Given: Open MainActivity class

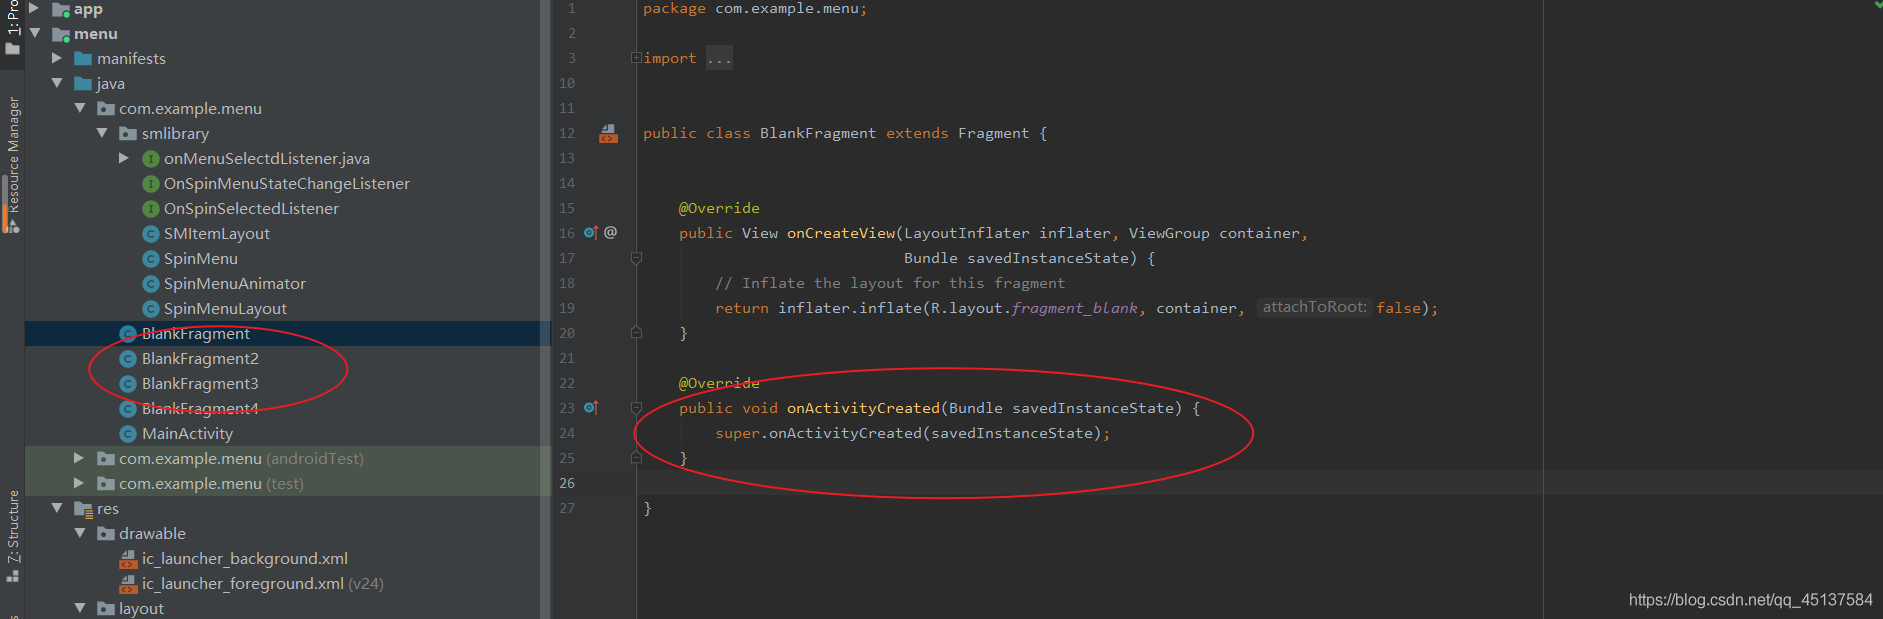Looking at the screenshot, I should click(x=187, y=433).
